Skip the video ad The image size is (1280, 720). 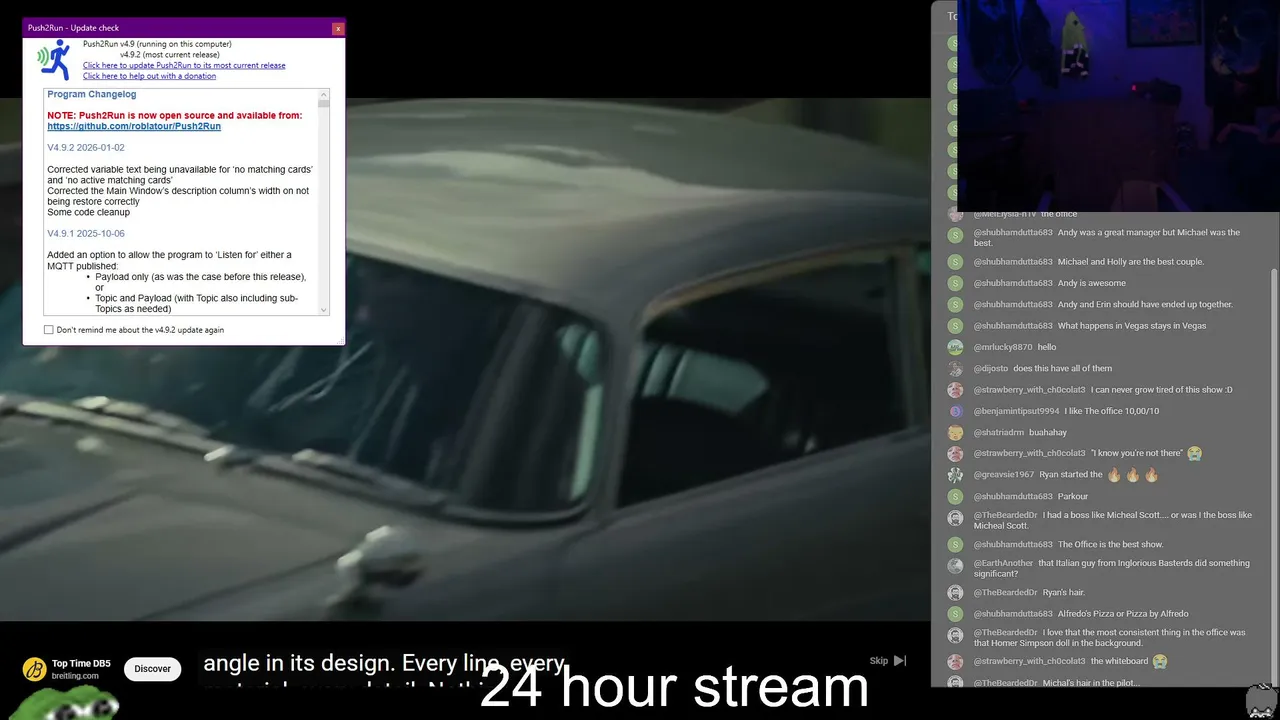(x=887, y=660)
